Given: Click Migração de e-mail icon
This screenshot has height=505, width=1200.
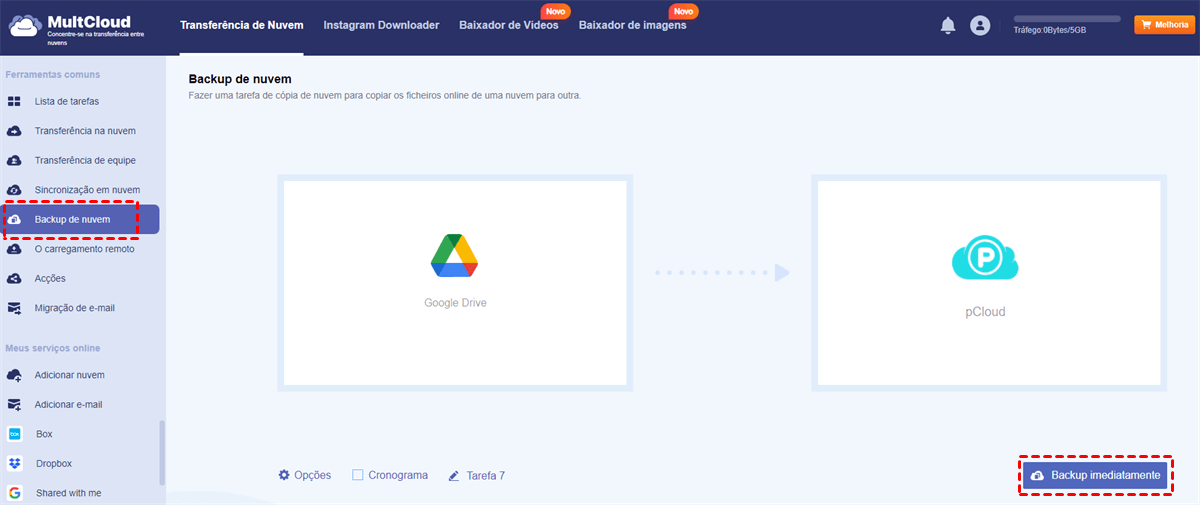Looking at the screenshot, I should coord(14,308).
